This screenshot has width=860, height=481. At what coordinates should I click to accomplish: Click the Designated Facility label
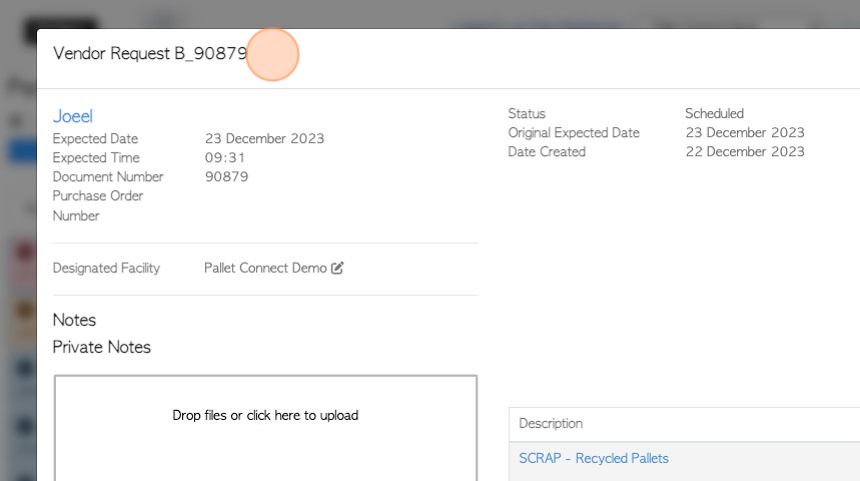pyautogui.click(x=106, y=268)
